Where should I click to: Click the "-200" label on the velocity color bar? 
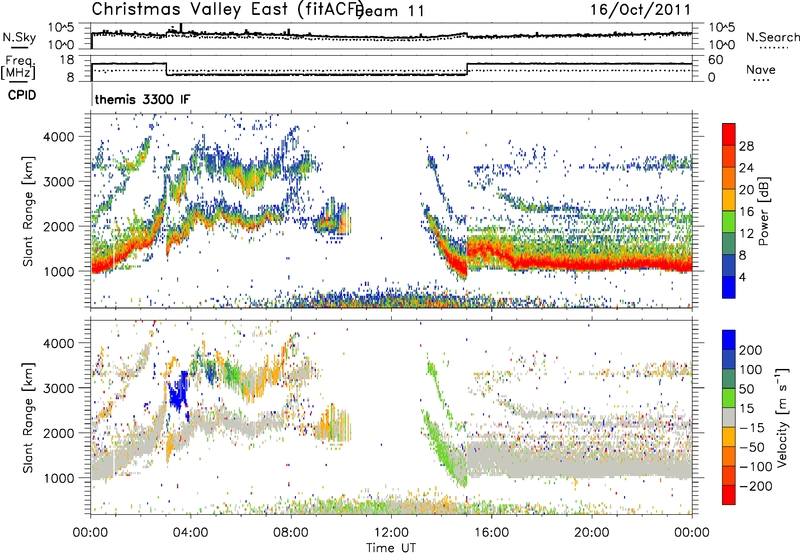(755, 486)
